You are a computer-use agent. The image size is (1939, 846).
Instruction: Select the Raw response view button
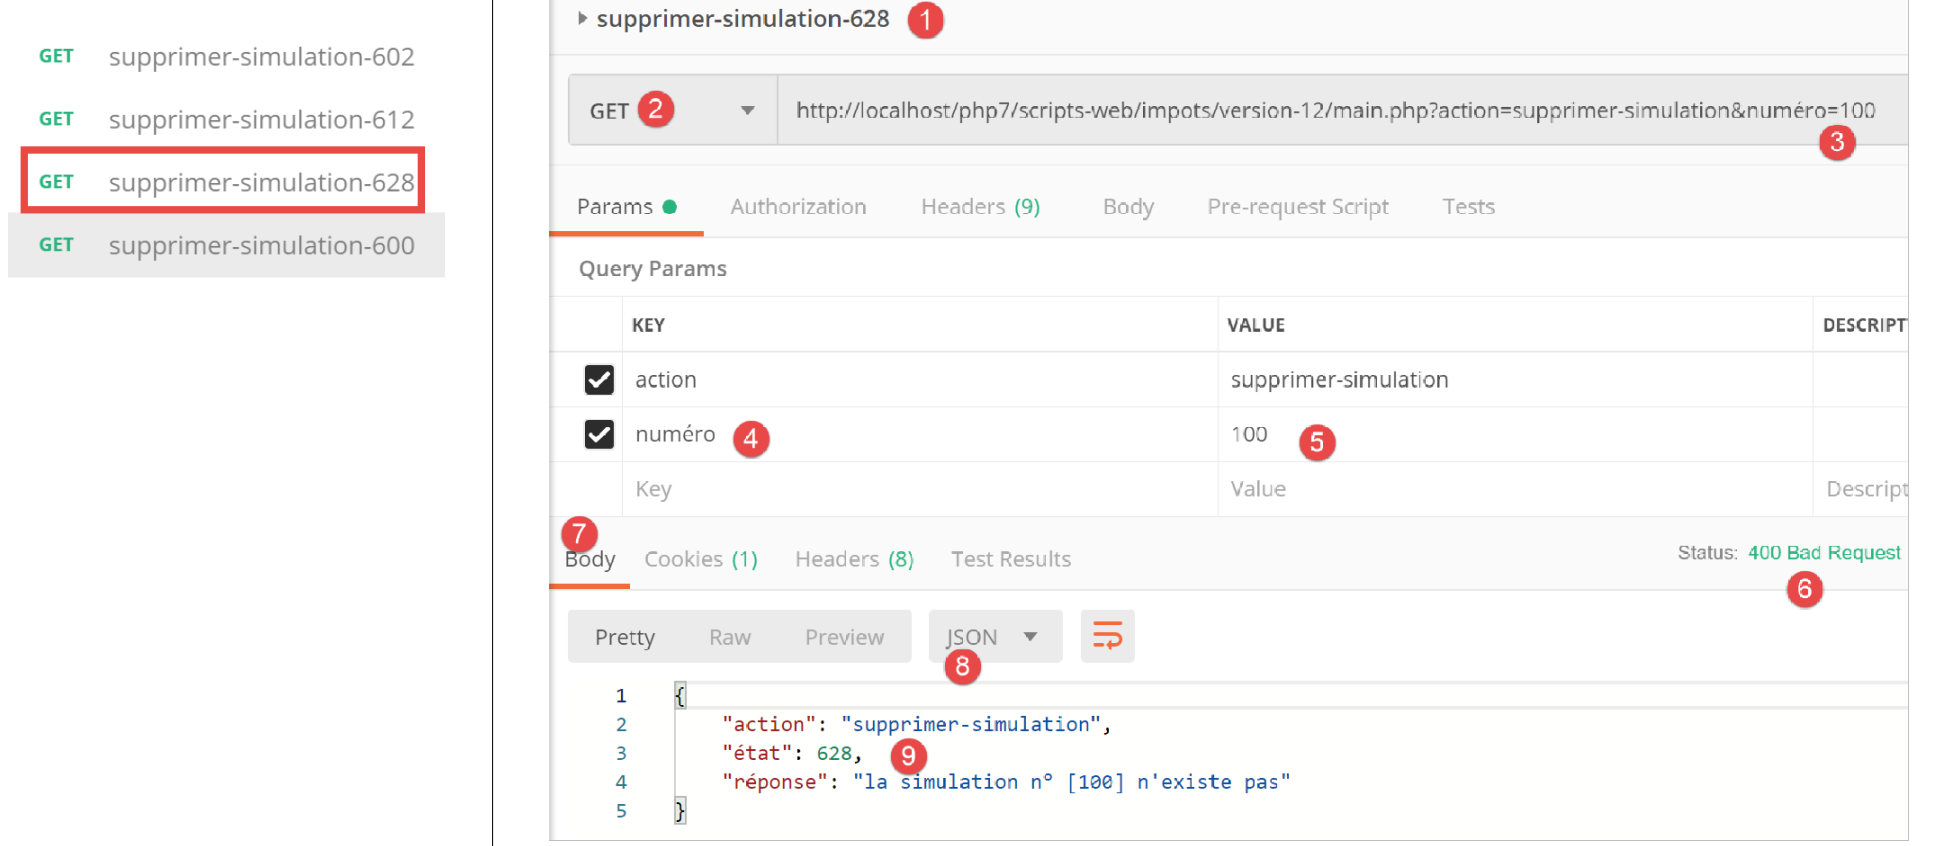coord(729,637)
